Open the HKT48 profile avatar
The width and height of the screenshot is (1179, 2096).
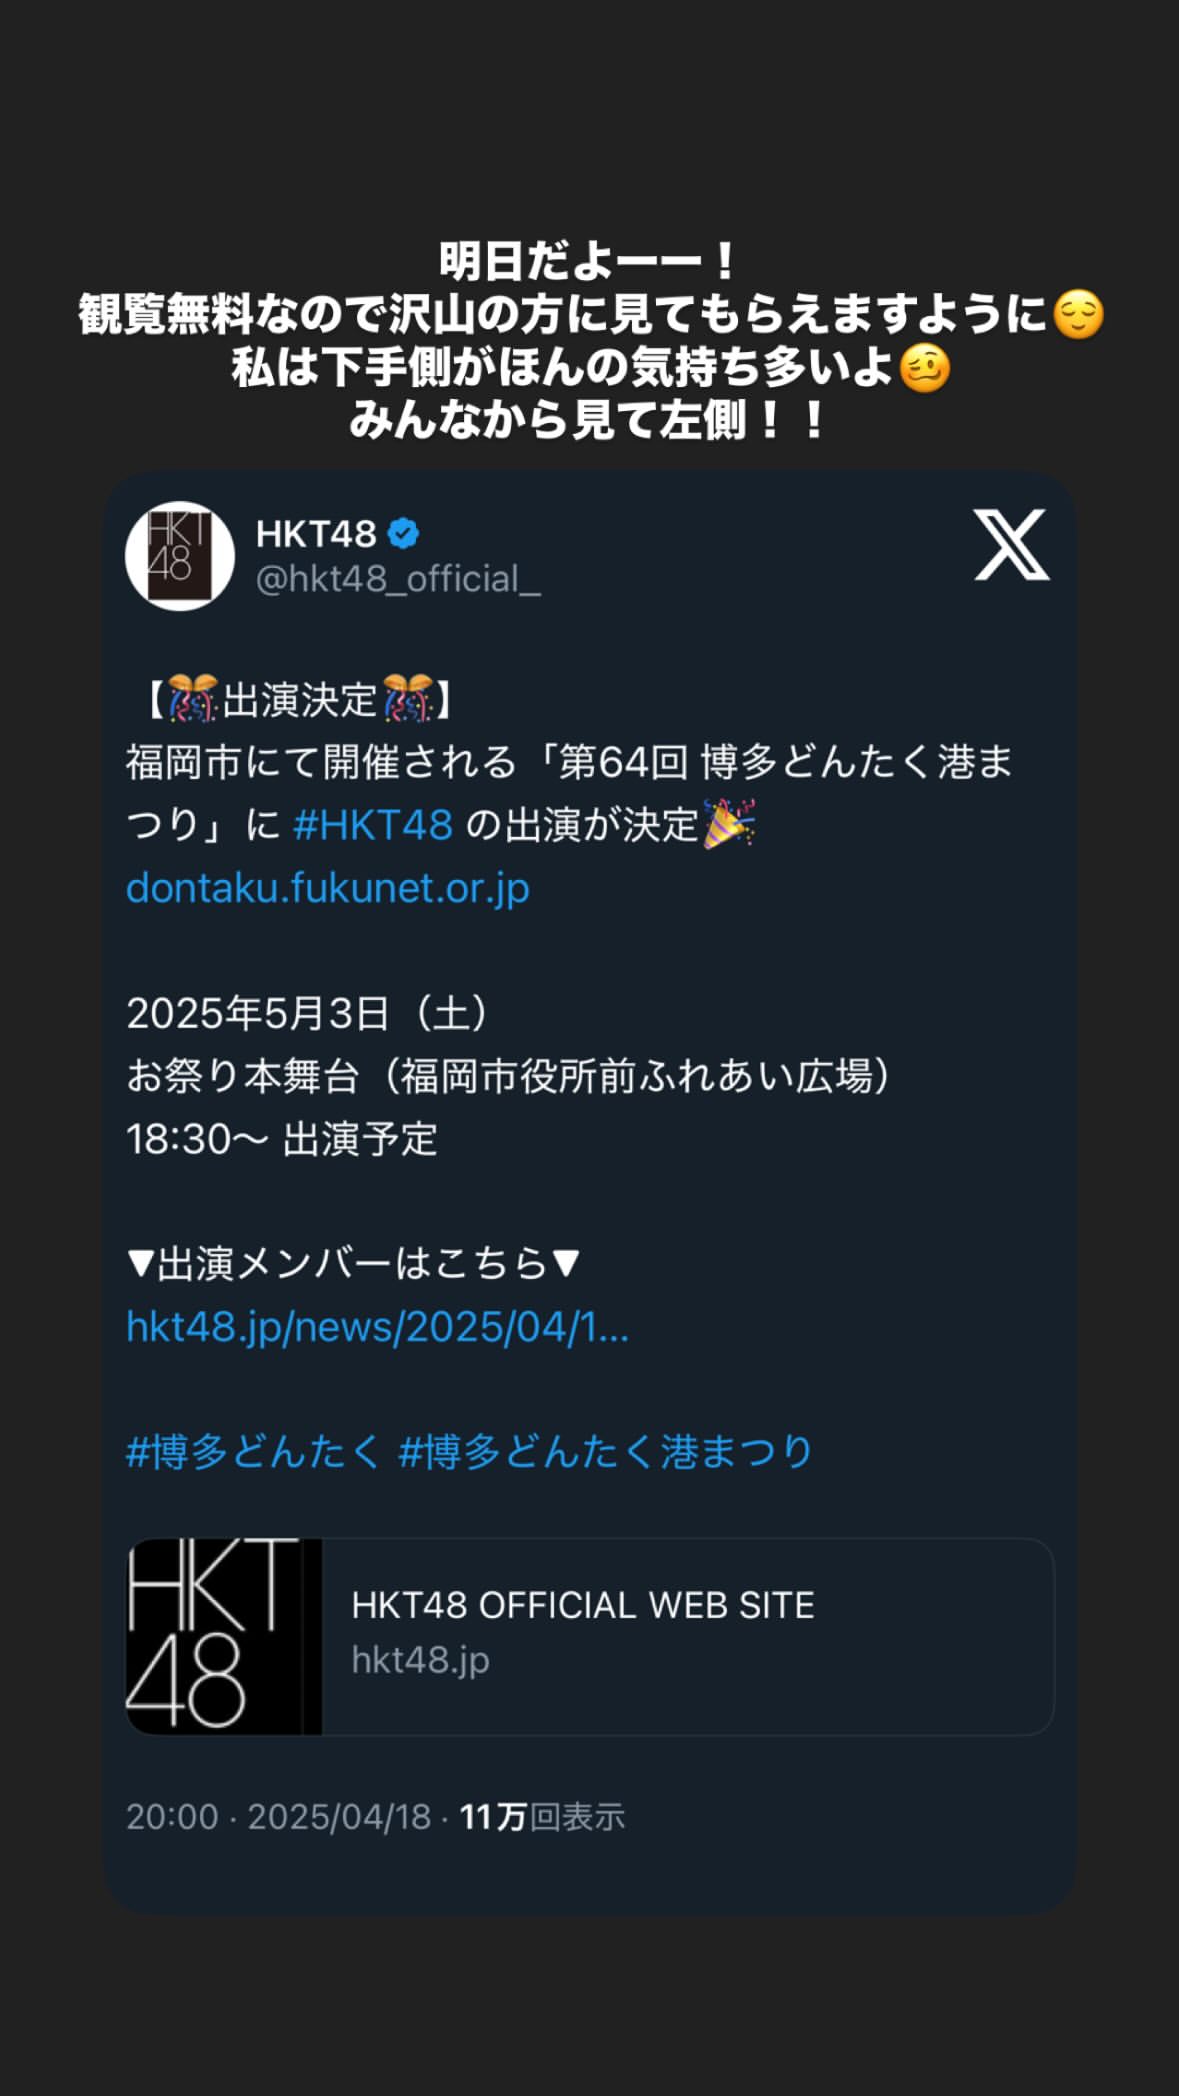[x=180, y=556]
